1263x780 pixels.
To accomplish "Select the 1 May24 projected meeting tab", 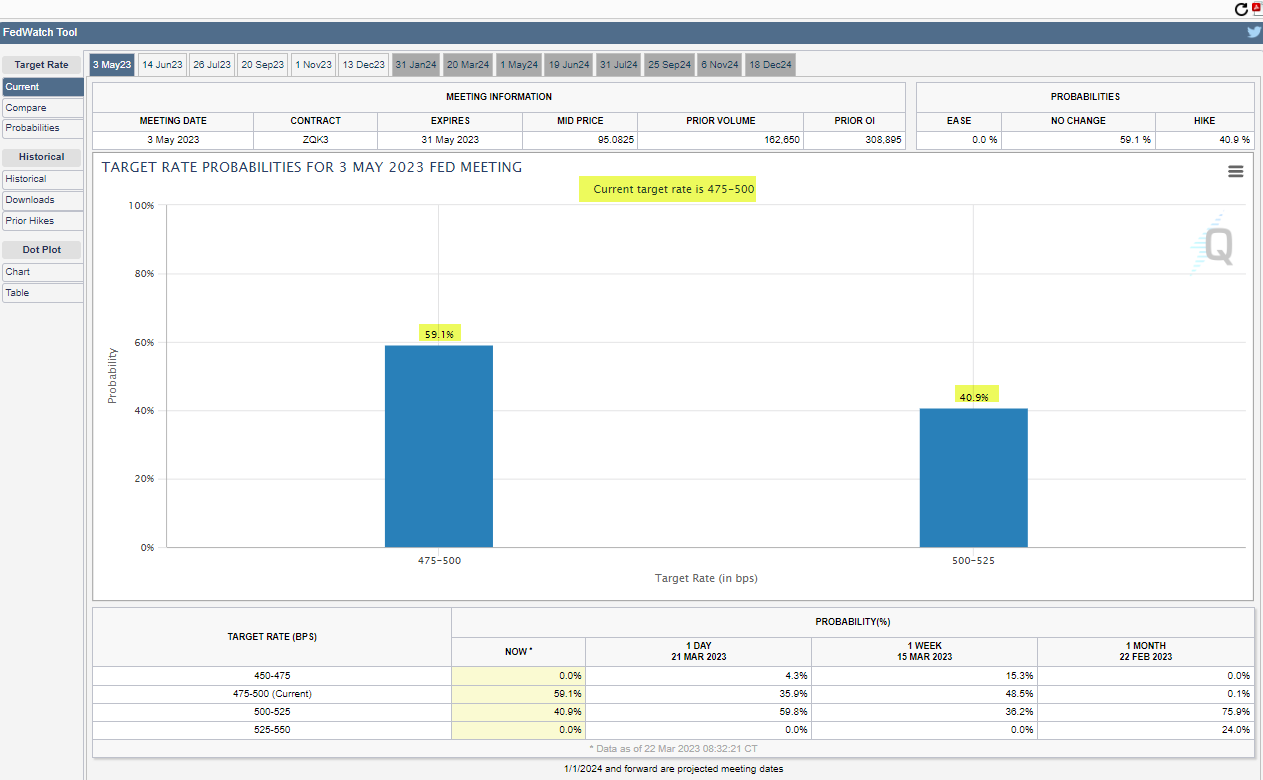I will (x=519, y=65).
